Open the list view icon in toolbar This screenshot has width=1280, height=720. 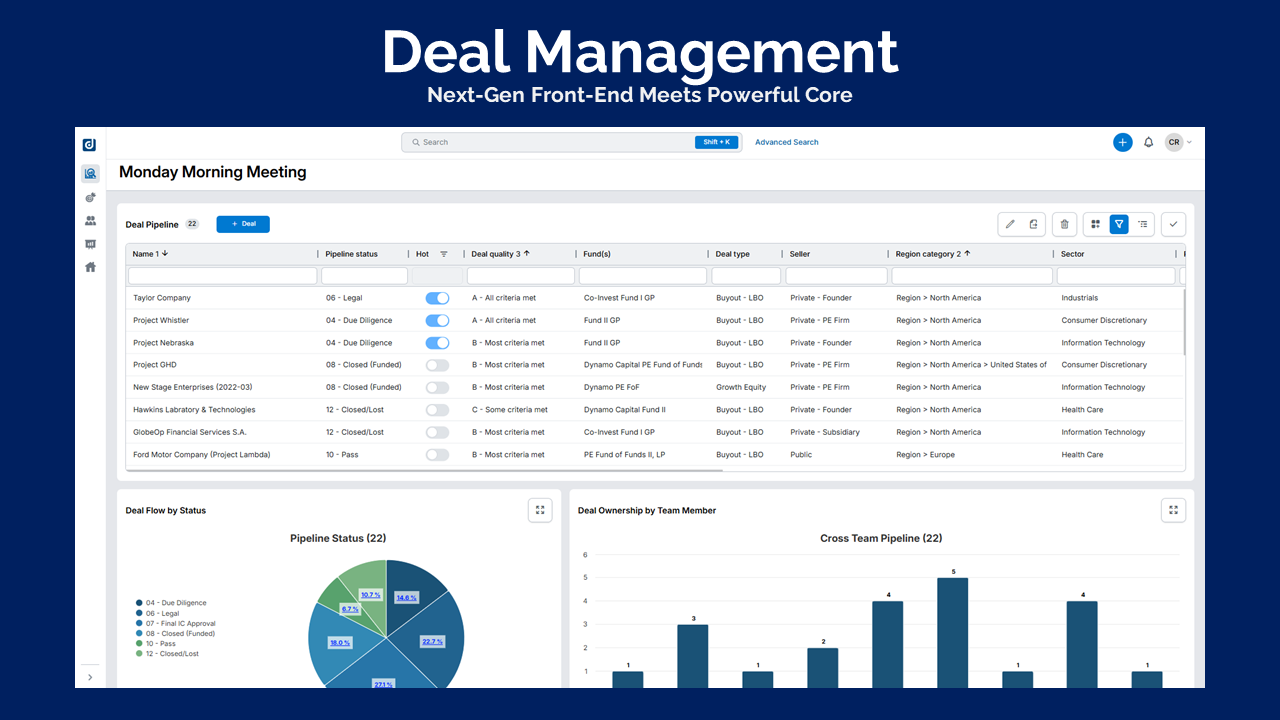coord(1143,224)
